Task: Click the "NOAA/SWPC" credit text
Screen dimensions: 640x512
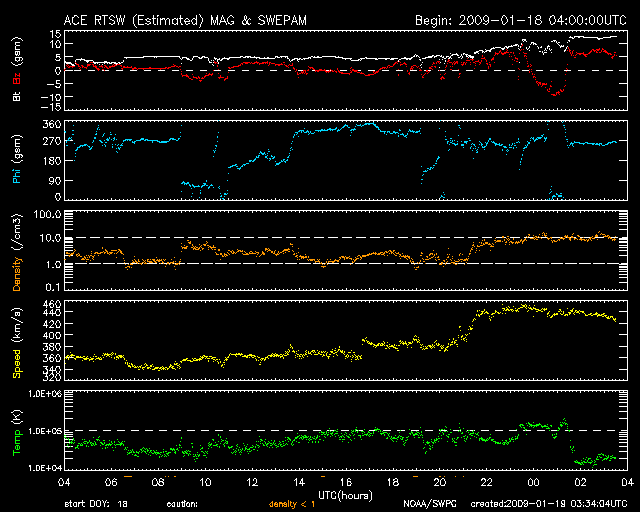Action: click(x=430, y=504)
